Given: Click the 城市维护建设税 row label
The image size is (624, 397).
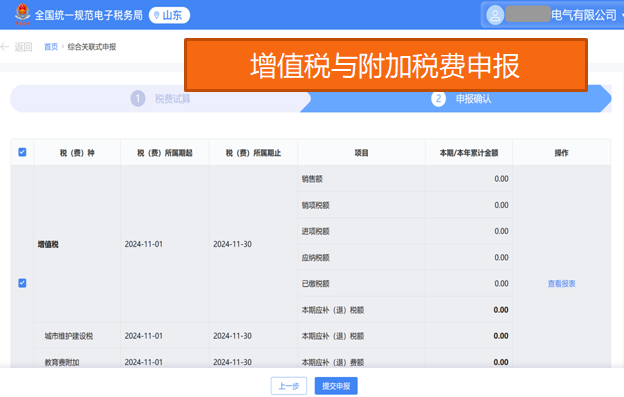Looking at the screenshot, I should point(69,336).
